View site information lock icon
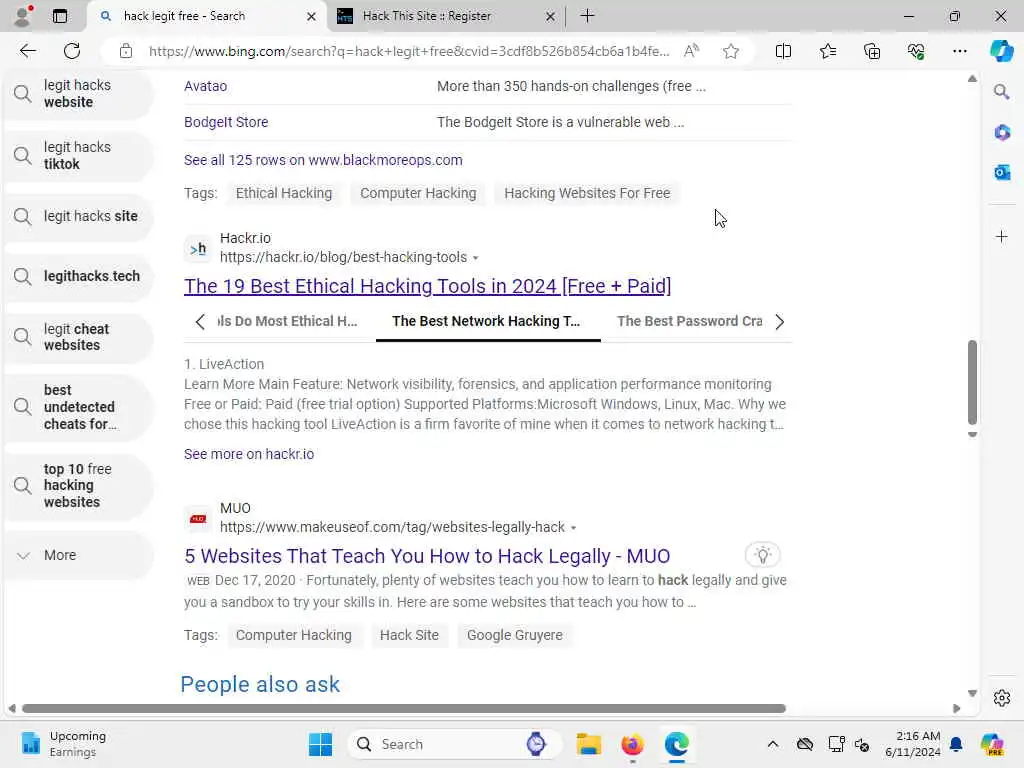Screen dimensions: 1024x768 [x=126, y=51]
